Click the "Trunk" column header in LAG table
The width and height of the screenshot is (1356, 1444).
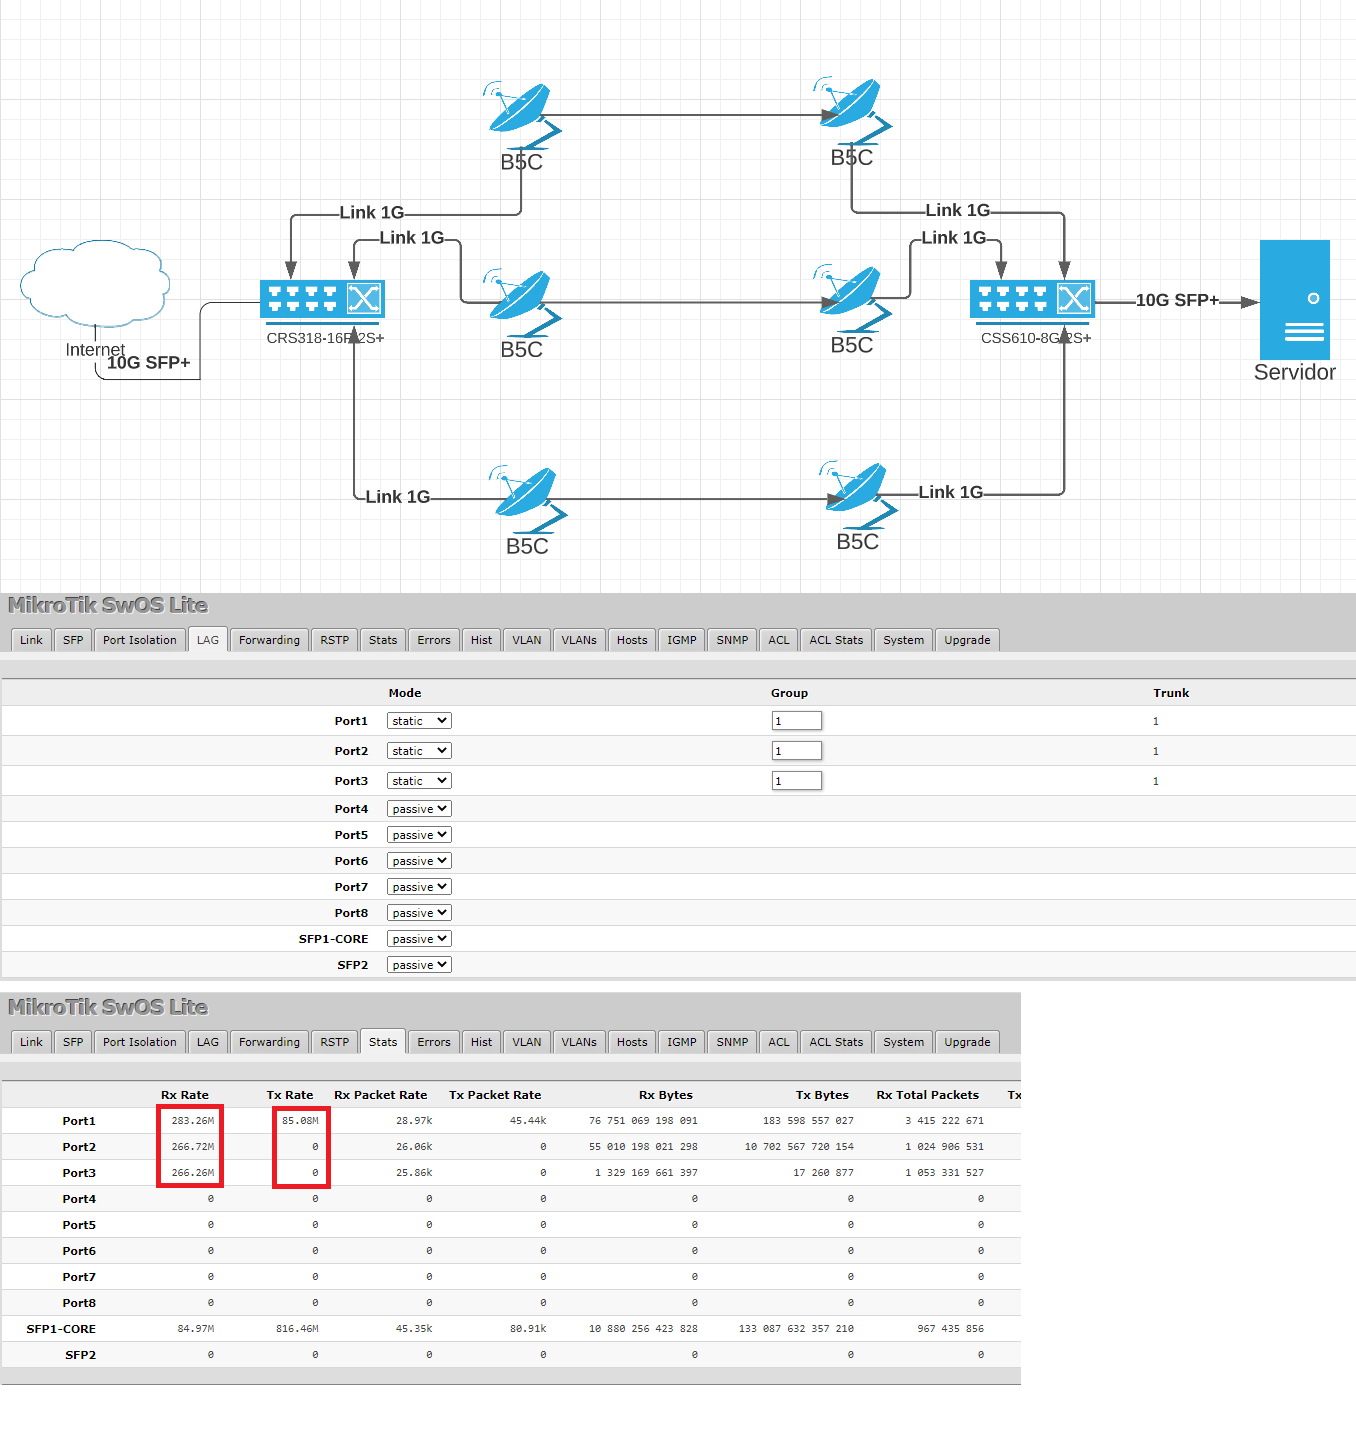click(x=1171, y=693)
